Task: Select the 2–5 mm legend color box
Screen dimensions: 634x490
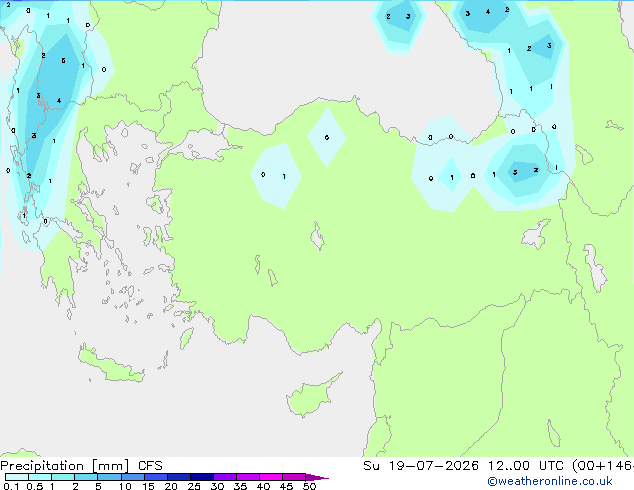Action: point(86,477)
